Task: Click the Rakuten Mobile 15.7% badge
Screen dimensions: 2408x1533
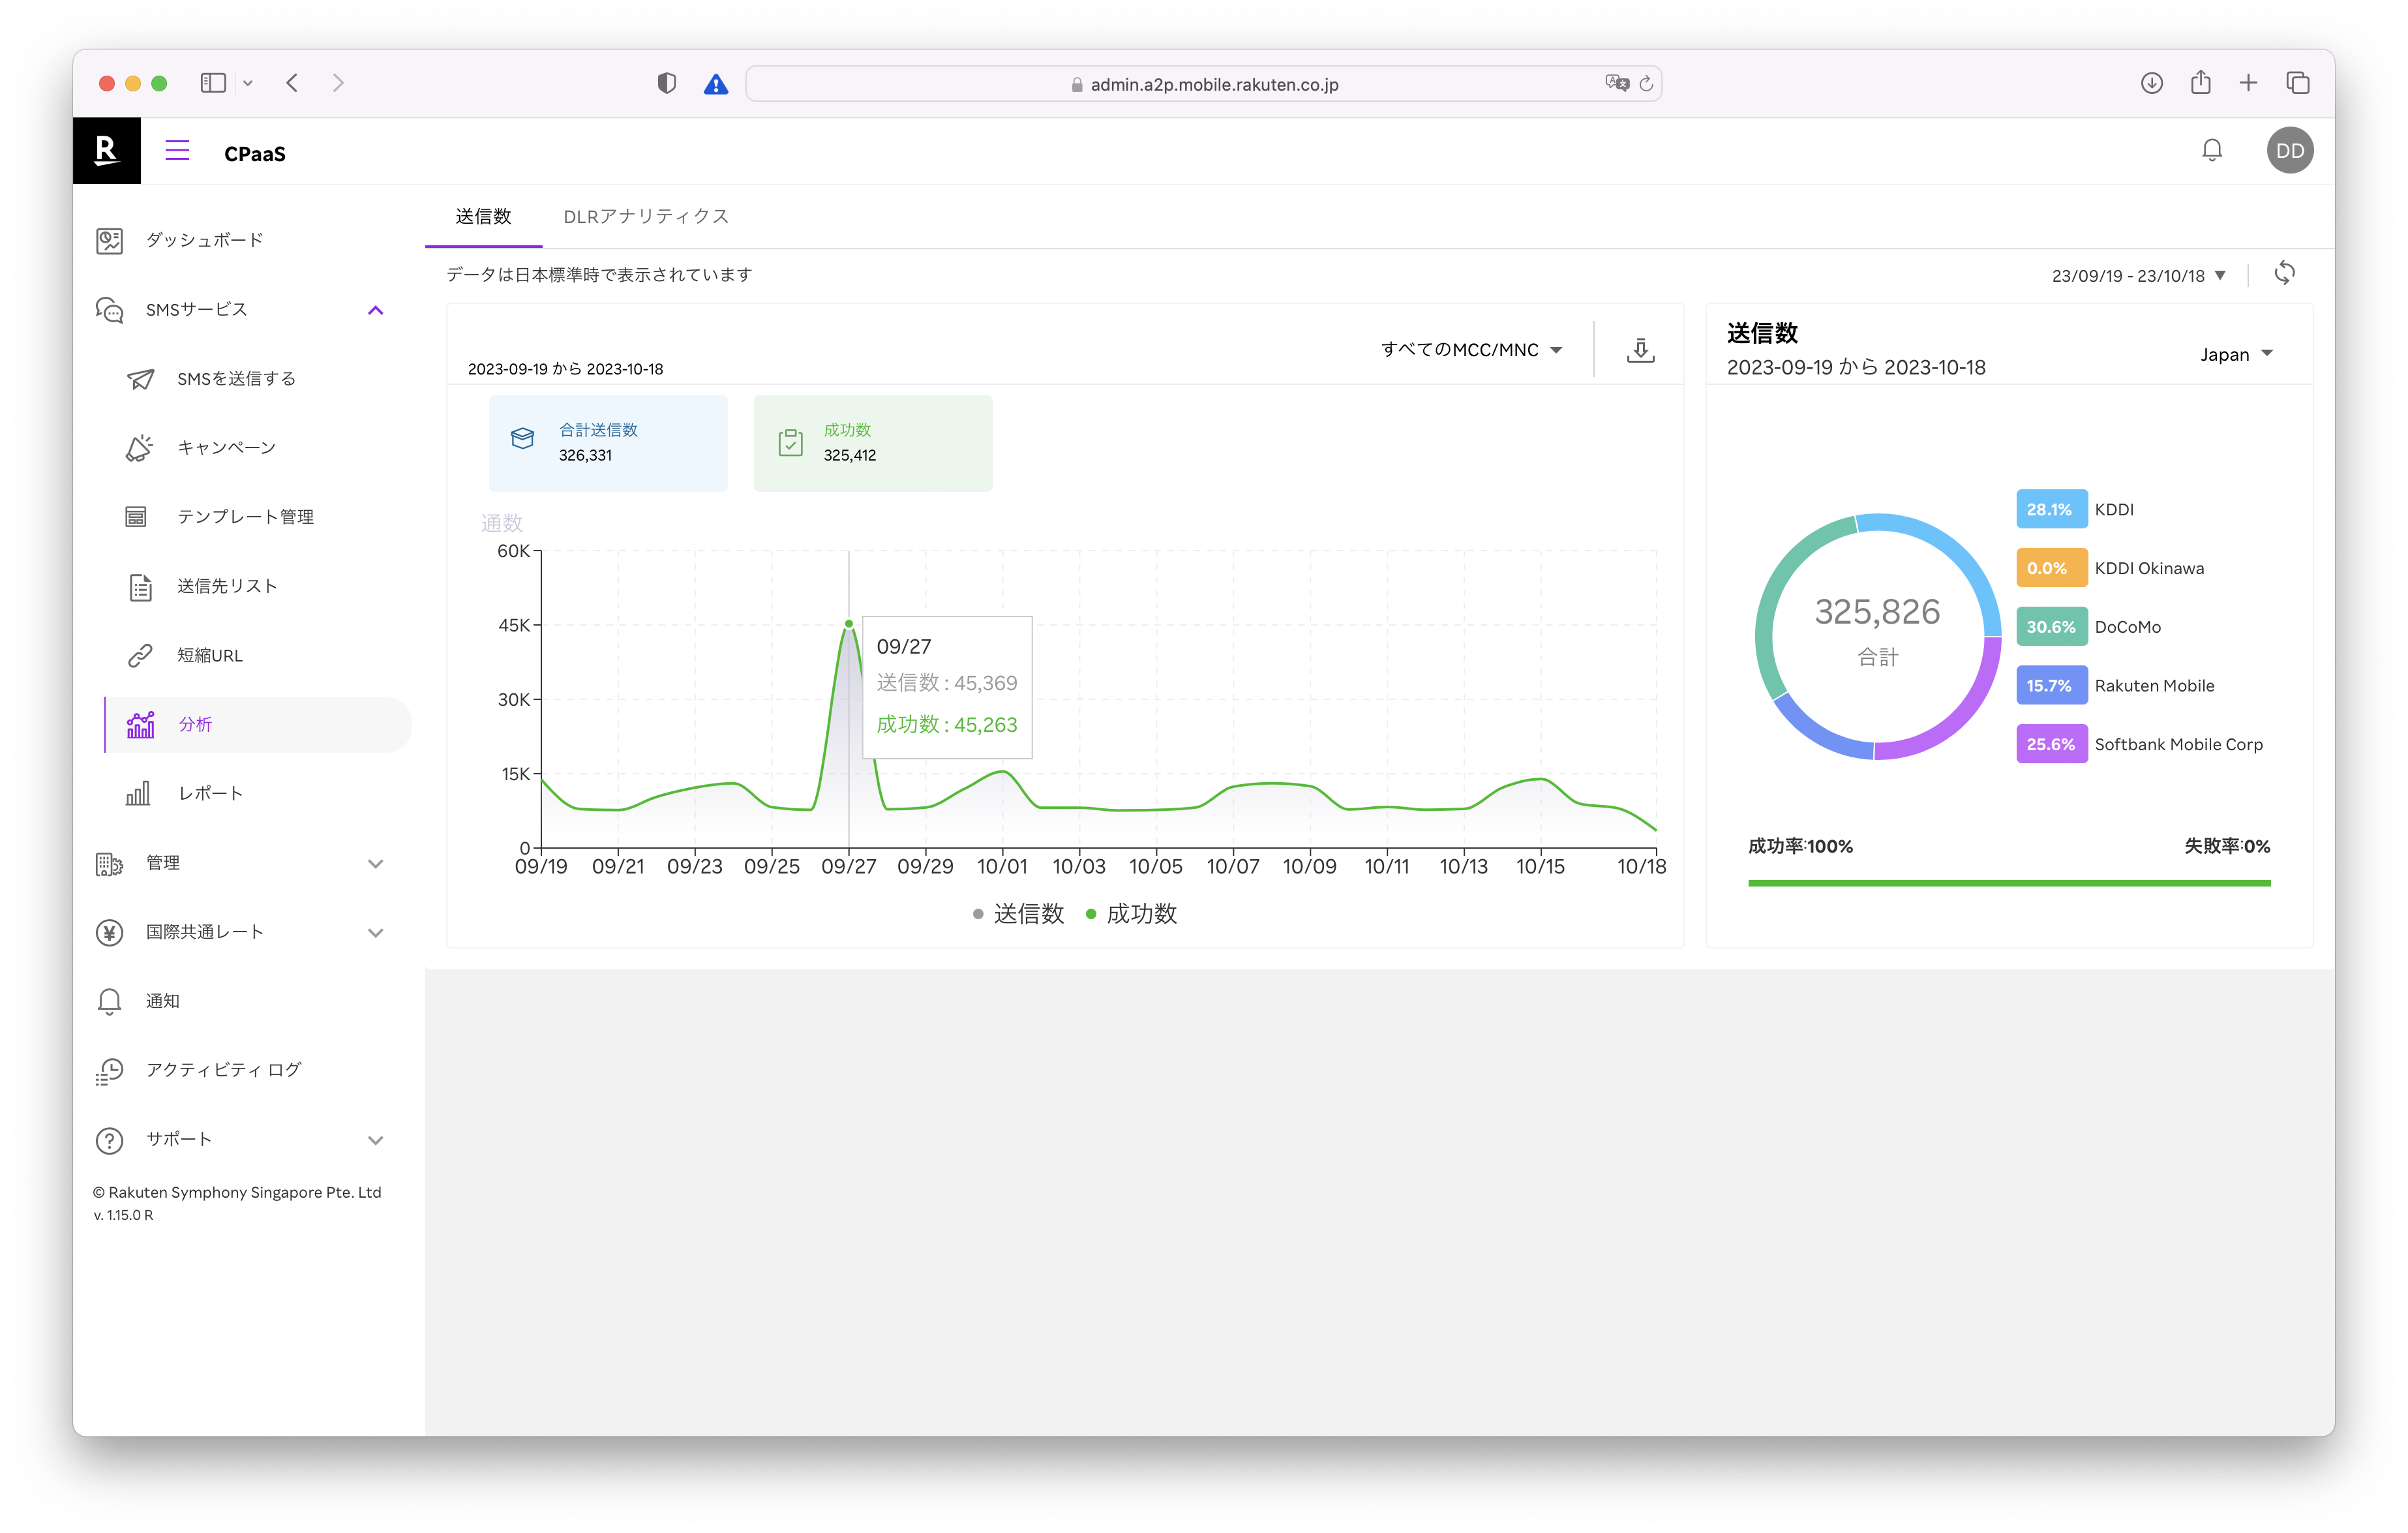Action: coord(2051,686)
